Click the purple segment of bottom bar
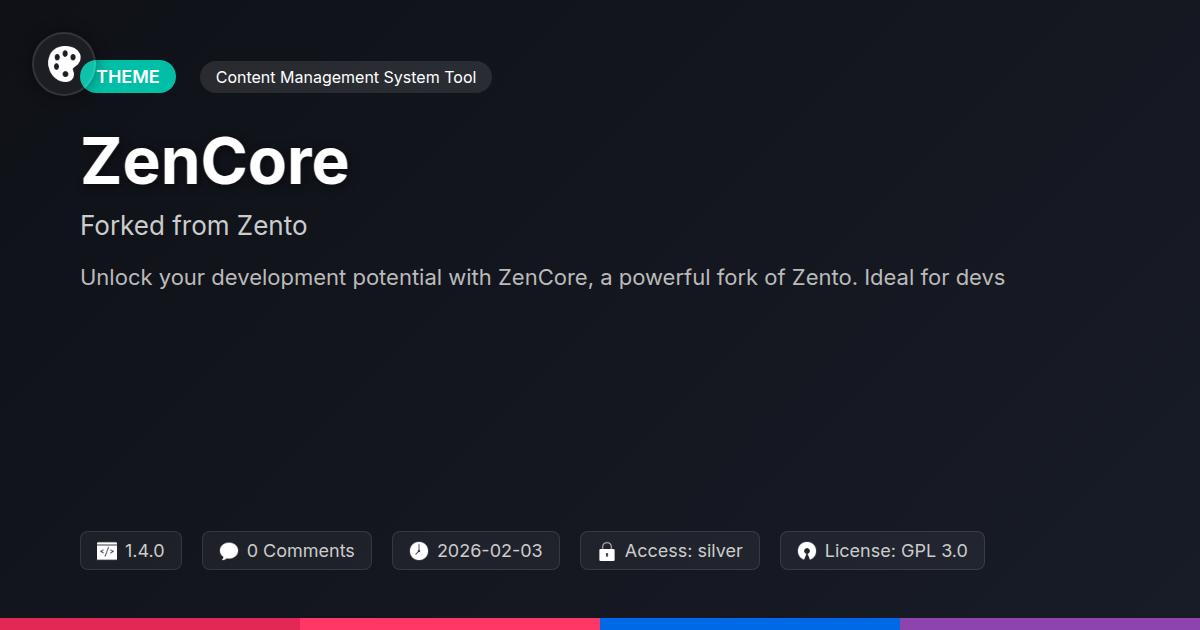 [x=1050, y=623]
